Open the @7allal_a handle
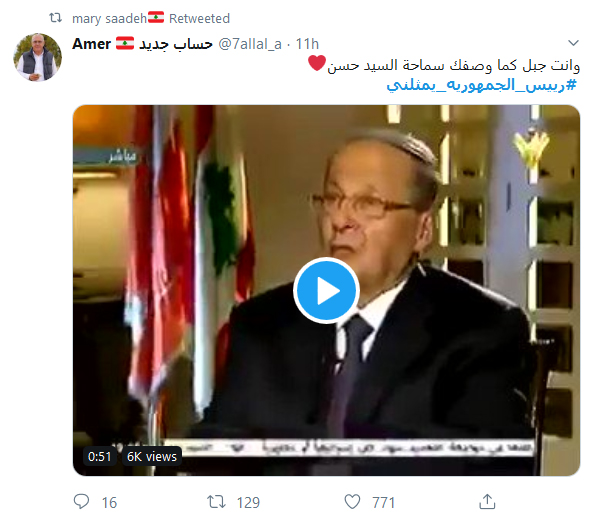 250,44
